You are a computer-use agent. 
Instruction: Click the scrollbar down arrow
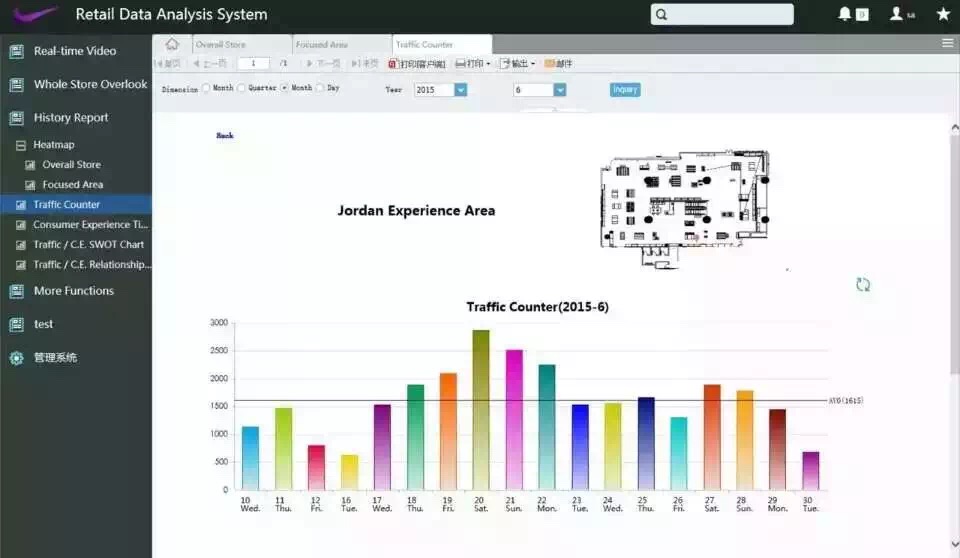[x=954, y=544]
